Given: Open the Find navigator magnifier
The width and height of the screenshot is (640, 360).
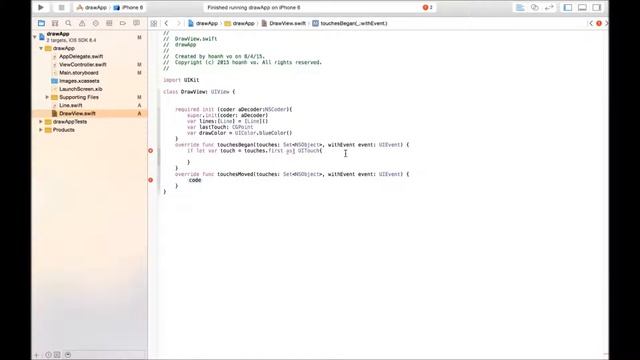Looking at the screenshot, I should pyautogui.click(x=69, y=23).
